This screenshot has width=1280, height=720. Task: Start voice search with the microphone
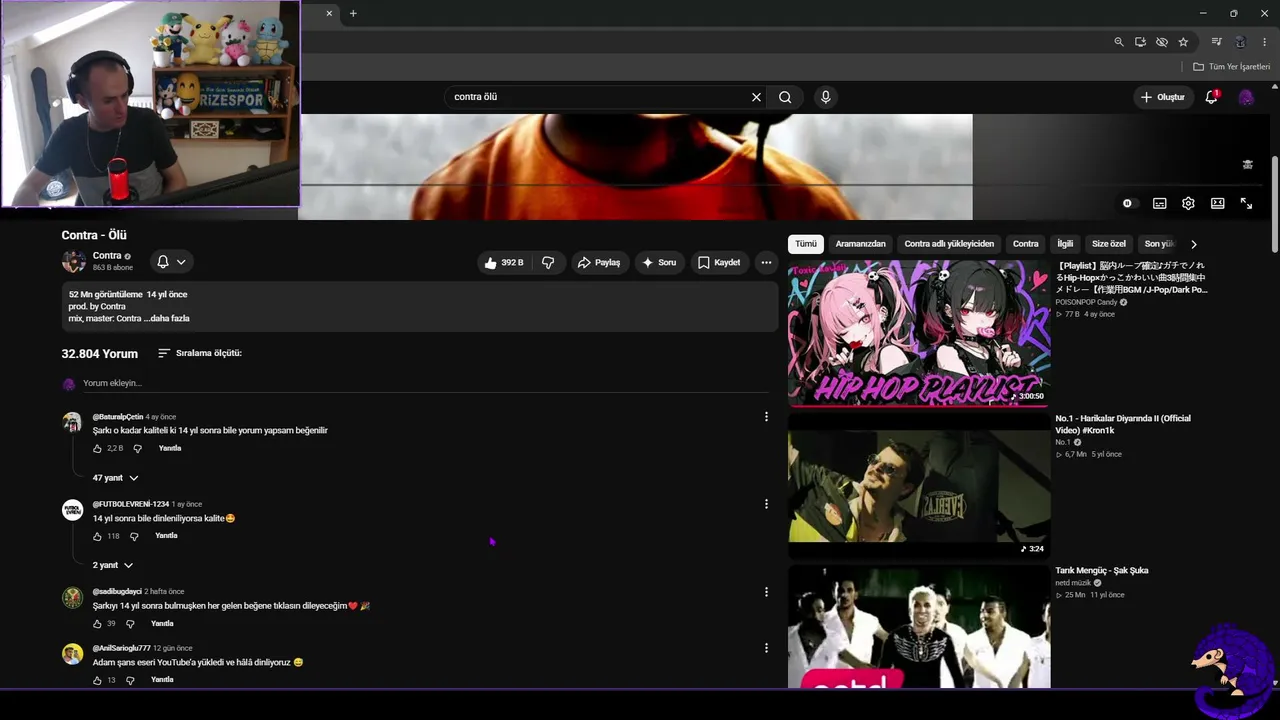click(x=825, y=97)
